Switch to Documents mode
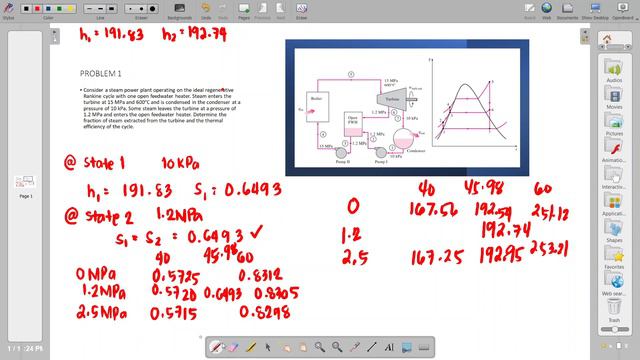 [x=567, y=11]
